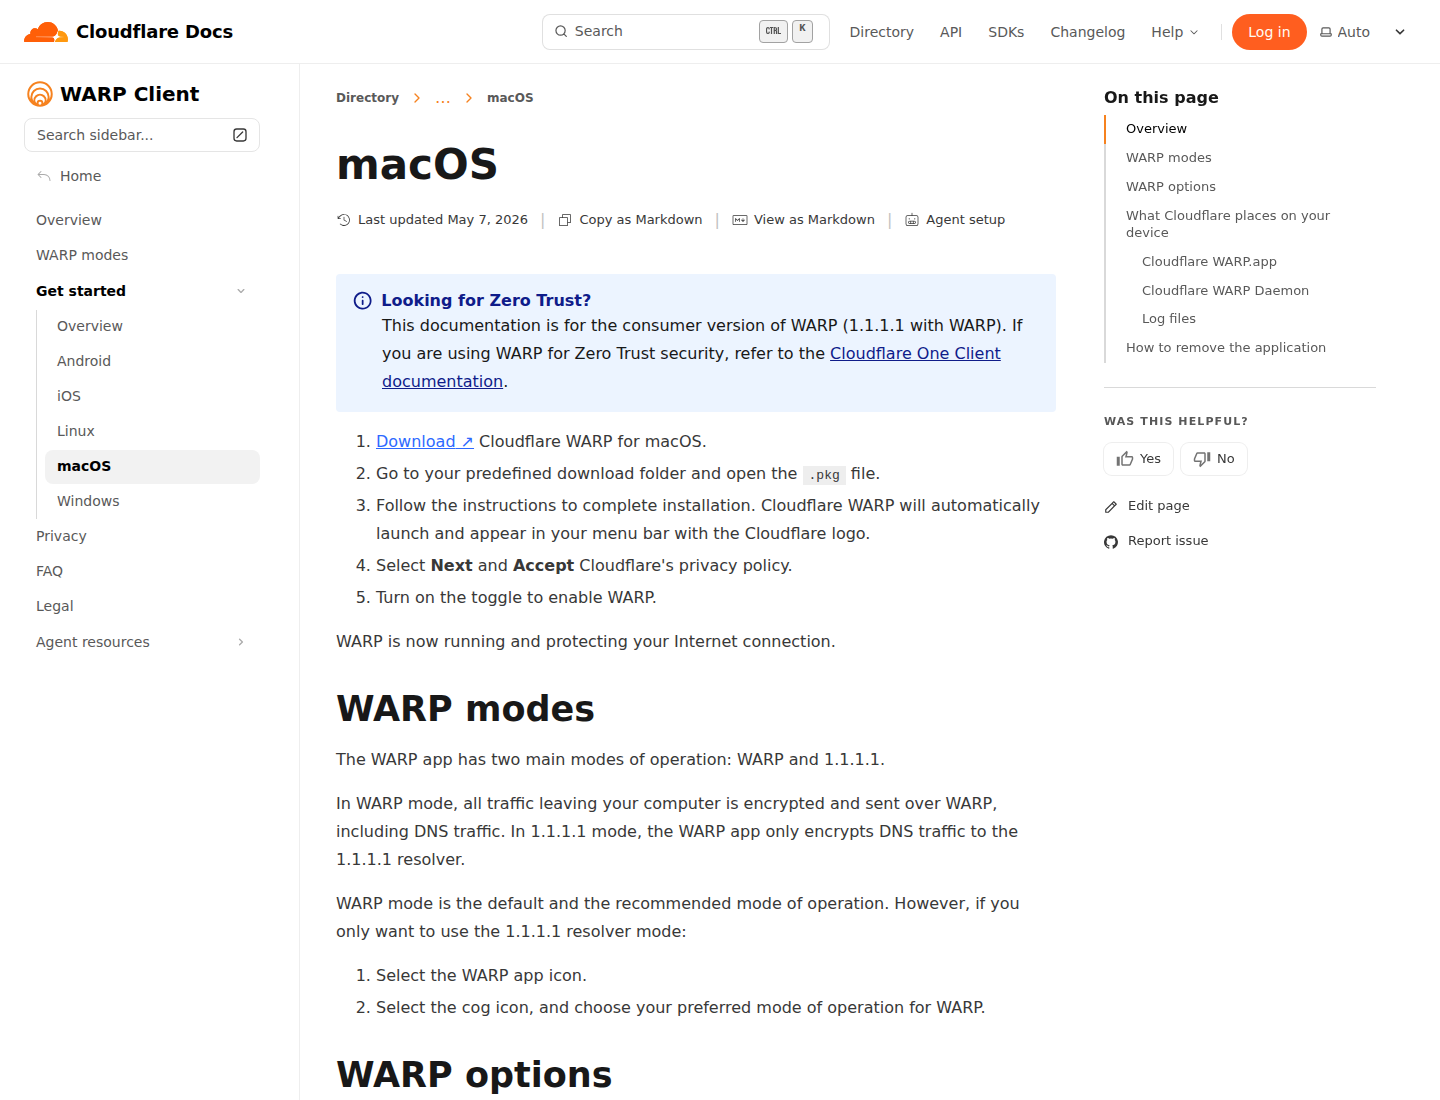The width and height of the screenshot is (1440, 1100).
Task: Open the Help dropdown menu
Action: click(1174, 32)
